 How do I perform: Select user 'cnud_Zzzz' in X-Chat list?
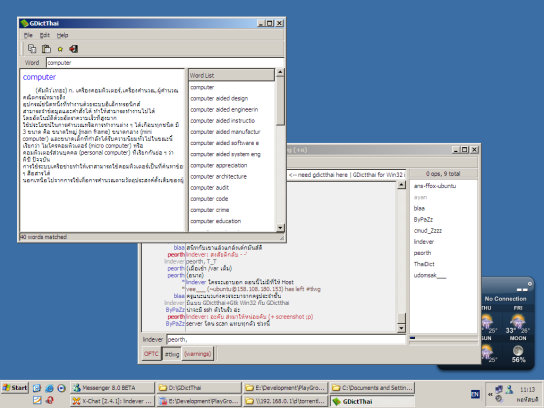[x=428, y=231]
